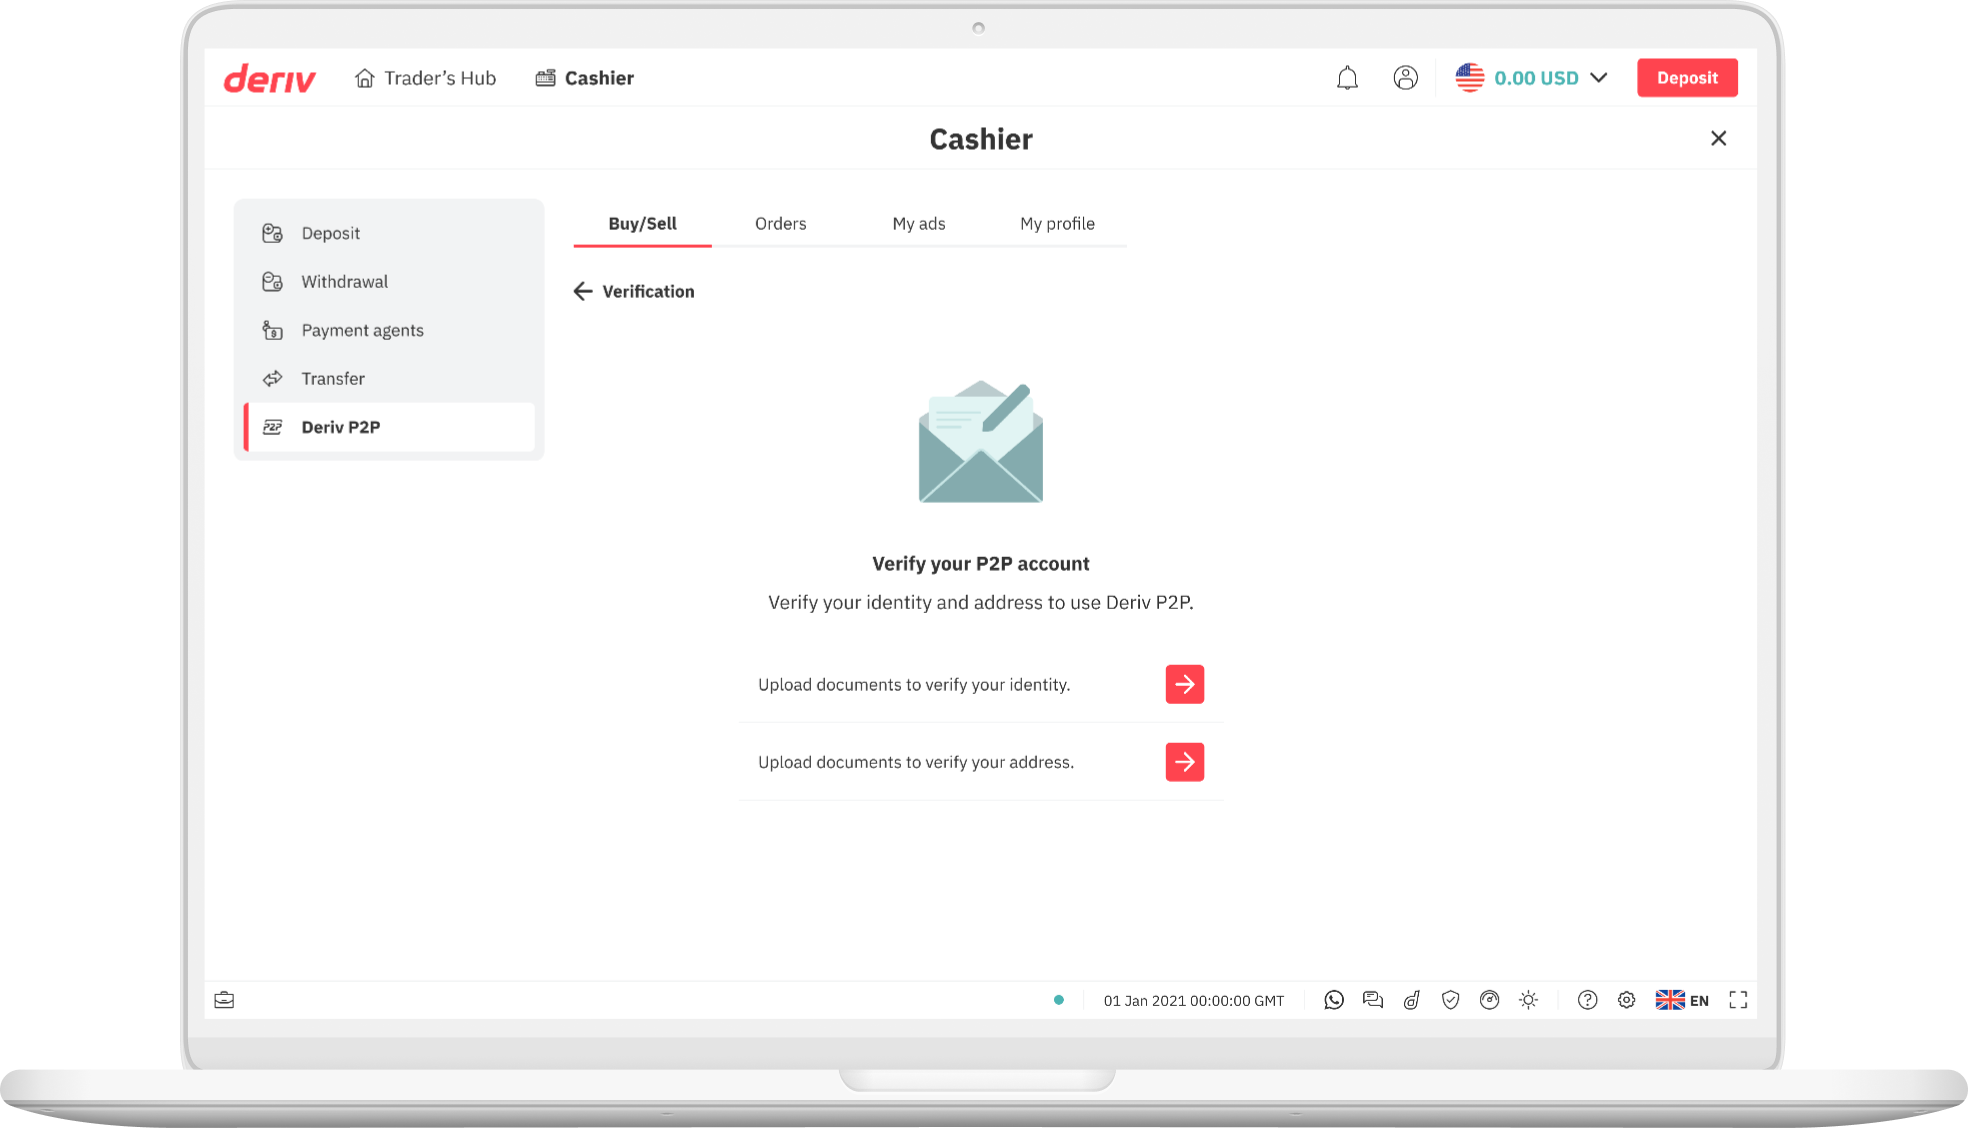Open the My profile tab
This screenshot has height=1129, width=1968.
click(x=1057, y=224)
